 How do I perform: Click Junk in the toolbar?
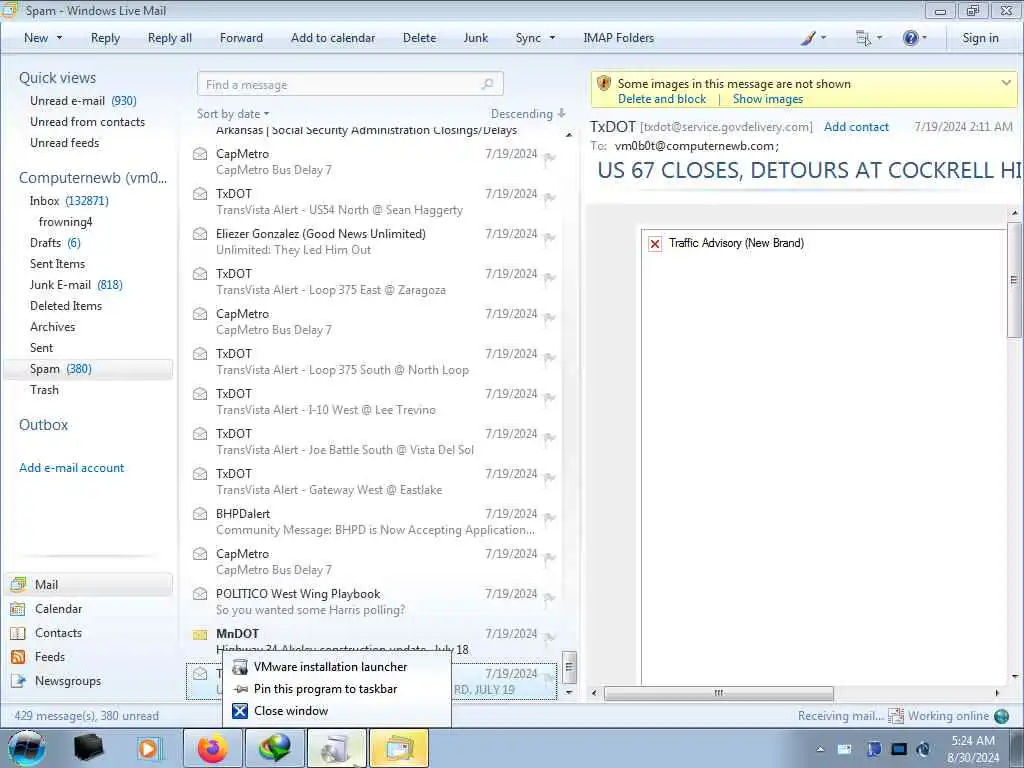click(x=475, y=38)
